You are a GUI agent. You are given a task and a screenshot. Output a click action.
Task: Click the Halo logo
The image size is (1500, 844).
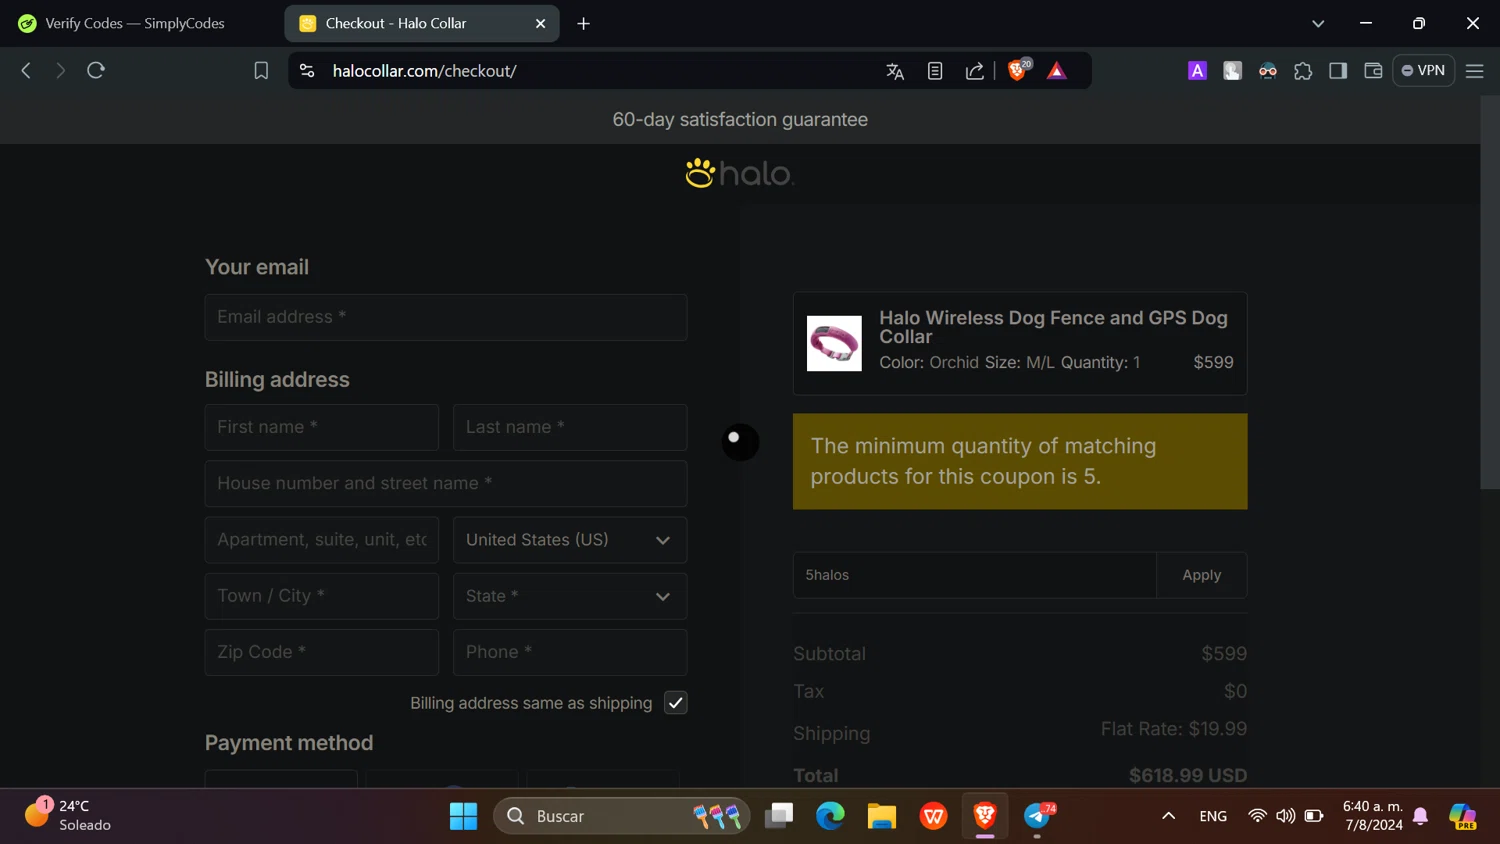click(x=740, y=173)
